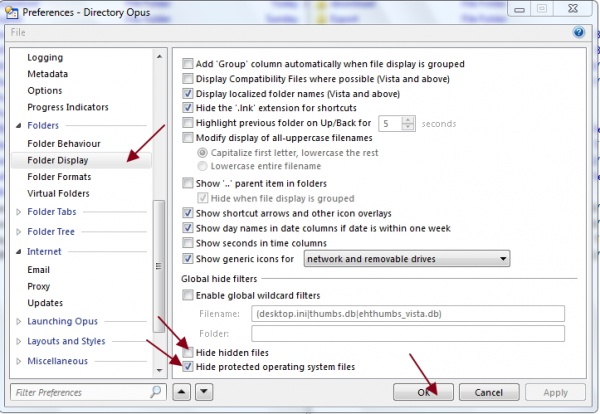Viewport: 600px width, 414px height.
Task: Toggle Hide the '.lnk' extension for shortcuts
Action: coord(188,108)
